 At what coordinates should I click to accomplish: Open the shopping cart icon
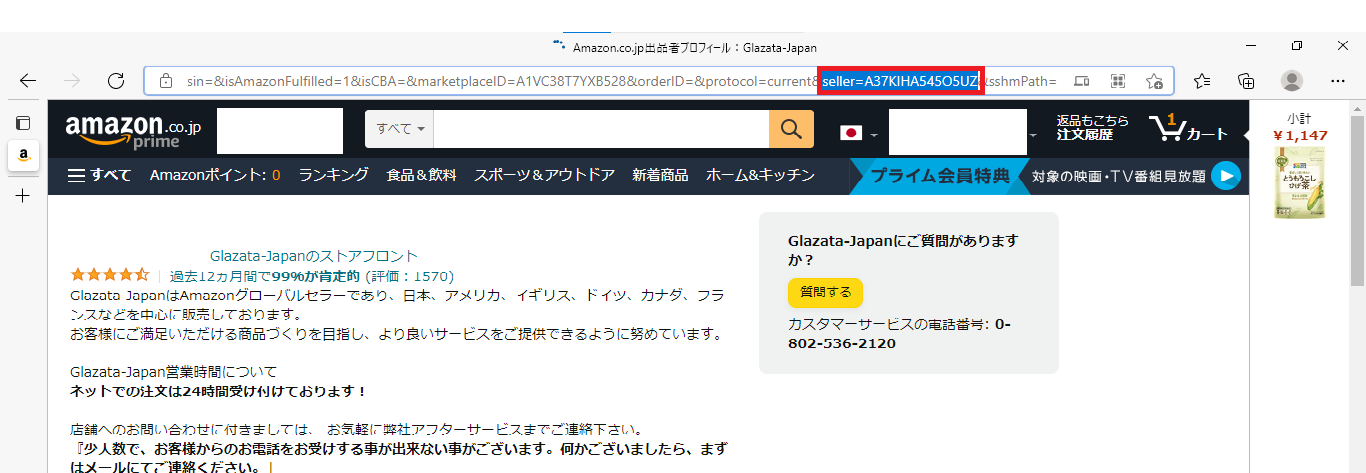pos(1188,129)
